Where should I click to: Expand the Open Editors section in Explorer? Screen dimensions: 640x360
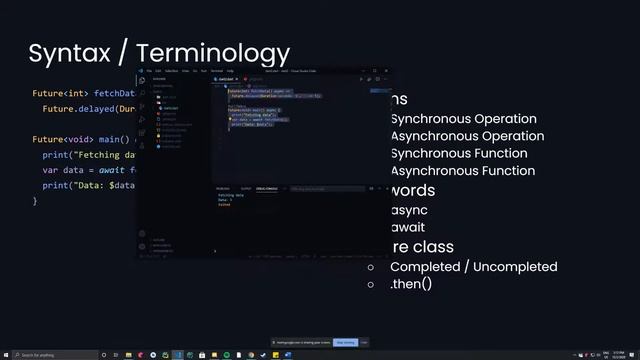coord(162,86)
